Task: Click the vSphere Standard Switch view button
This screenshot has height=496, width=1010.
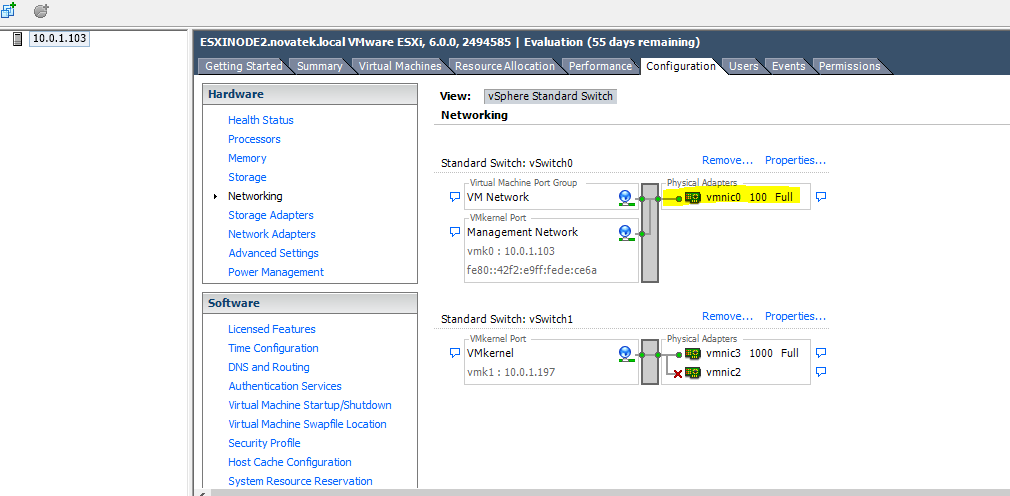Action: [551, 97]
